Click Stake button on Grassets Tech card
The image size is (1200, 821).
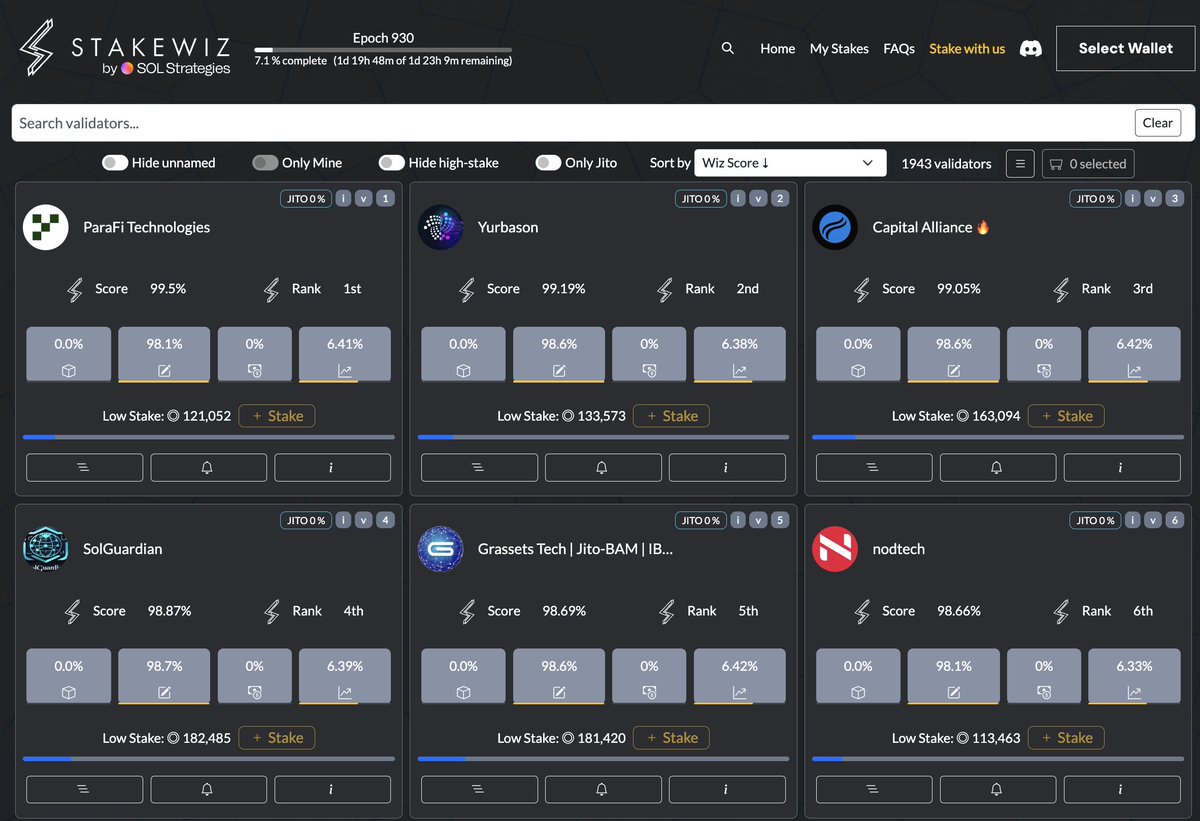pyautogui.click(x=672, y=738)
